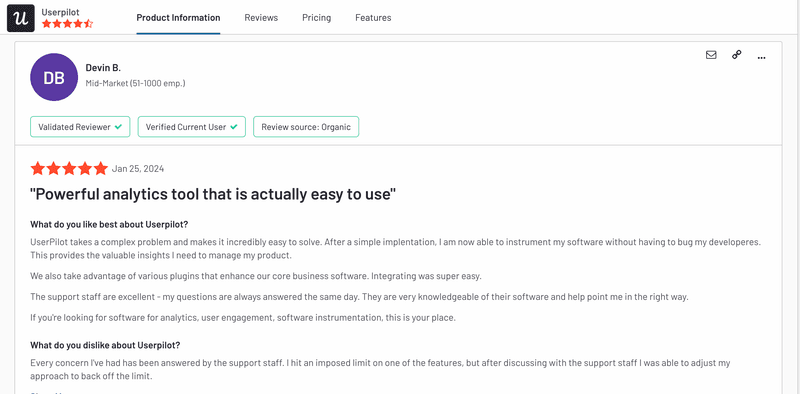Click paragraph starting "UserPilot takes a complex problem"

coord(396,248)
